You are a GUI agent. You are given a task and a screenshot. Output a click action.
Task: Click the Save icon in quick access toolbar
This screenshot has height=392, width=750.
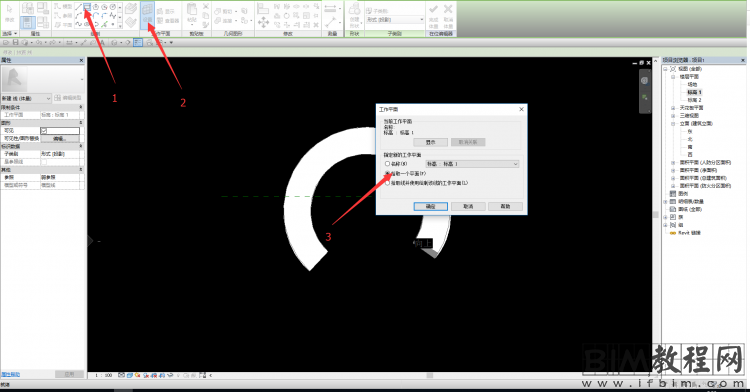pyautogui.click(x=15, y=43)
